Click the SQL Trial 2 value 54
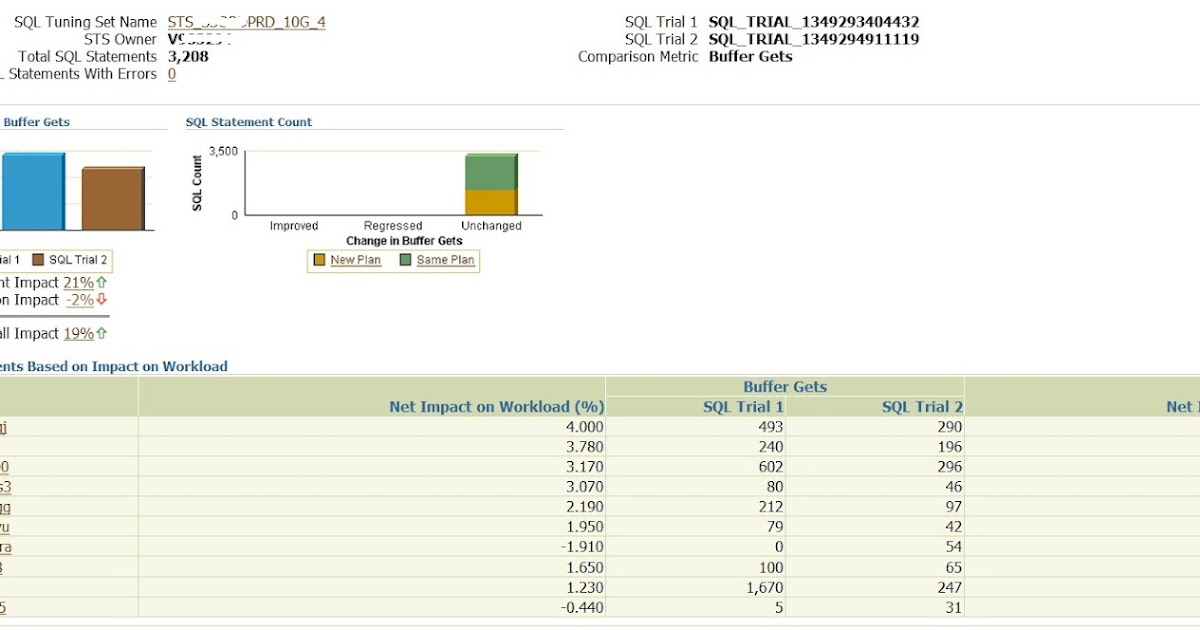The width and height of the screenshot is (1200, 630). [x=954, y=547]
